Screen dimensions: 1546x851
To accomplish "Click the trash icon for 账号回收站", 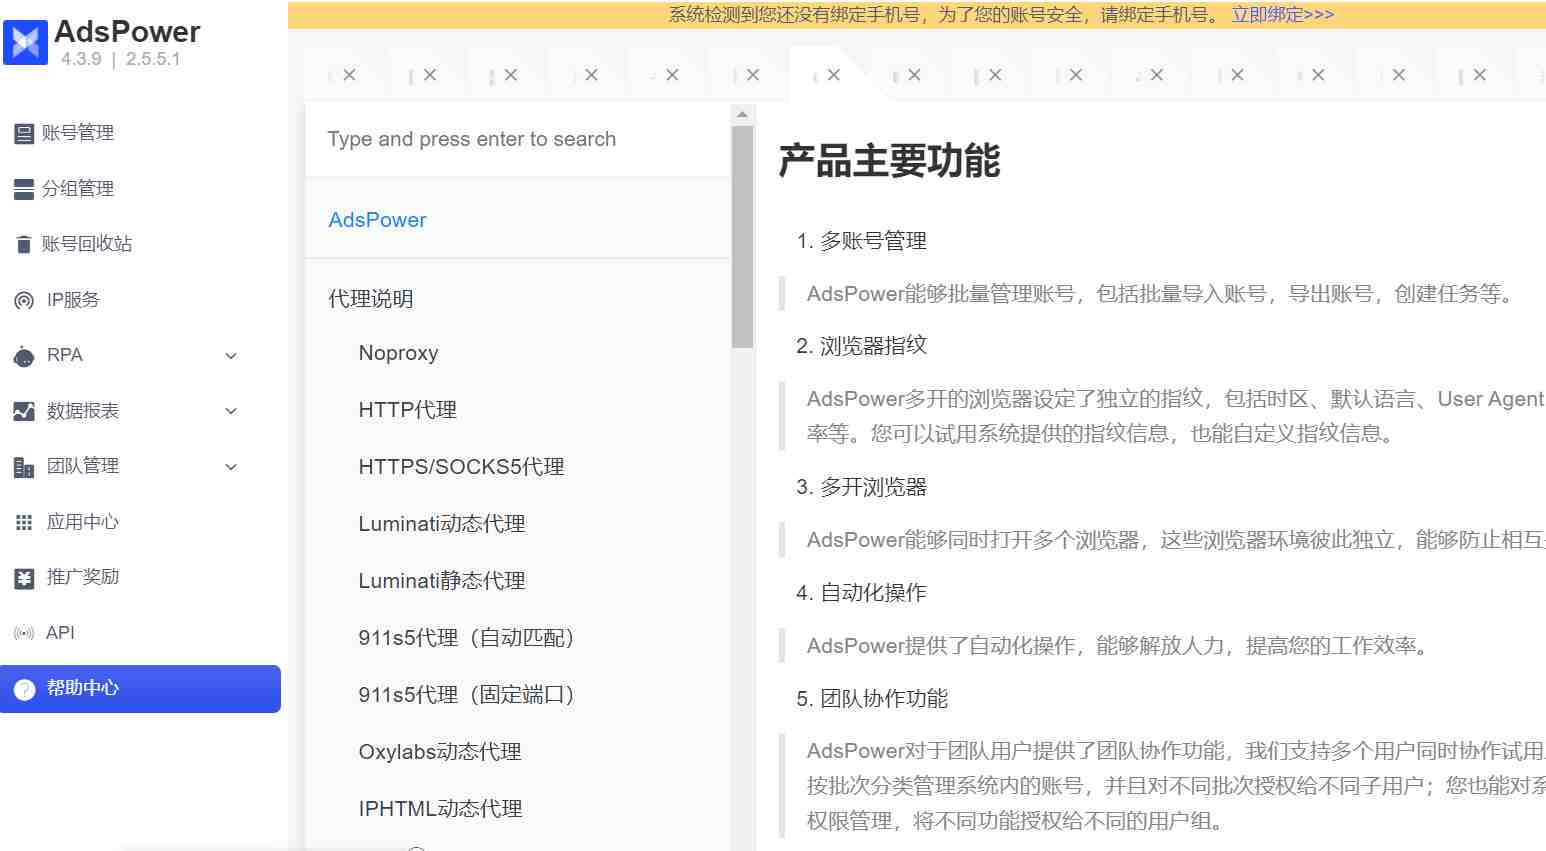I will pos(24,244).
